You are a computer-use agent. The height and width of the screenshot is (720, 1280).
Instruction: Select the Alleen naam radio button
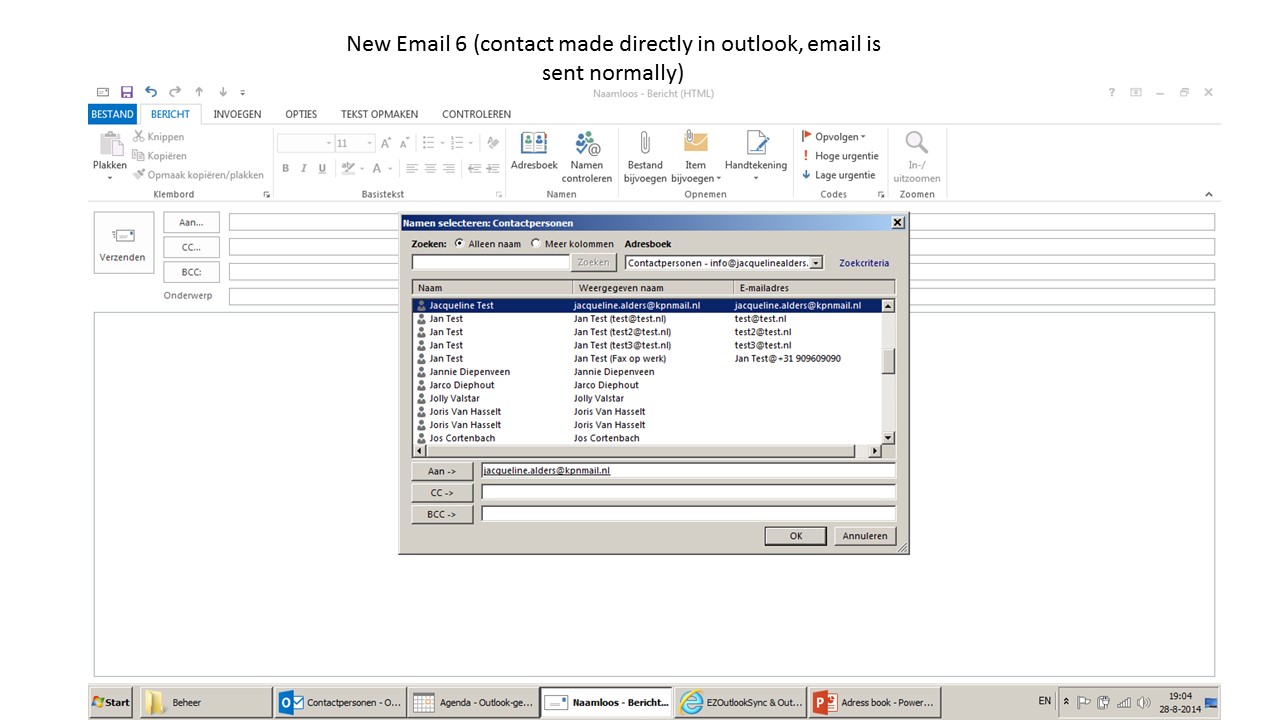(459, 243)
